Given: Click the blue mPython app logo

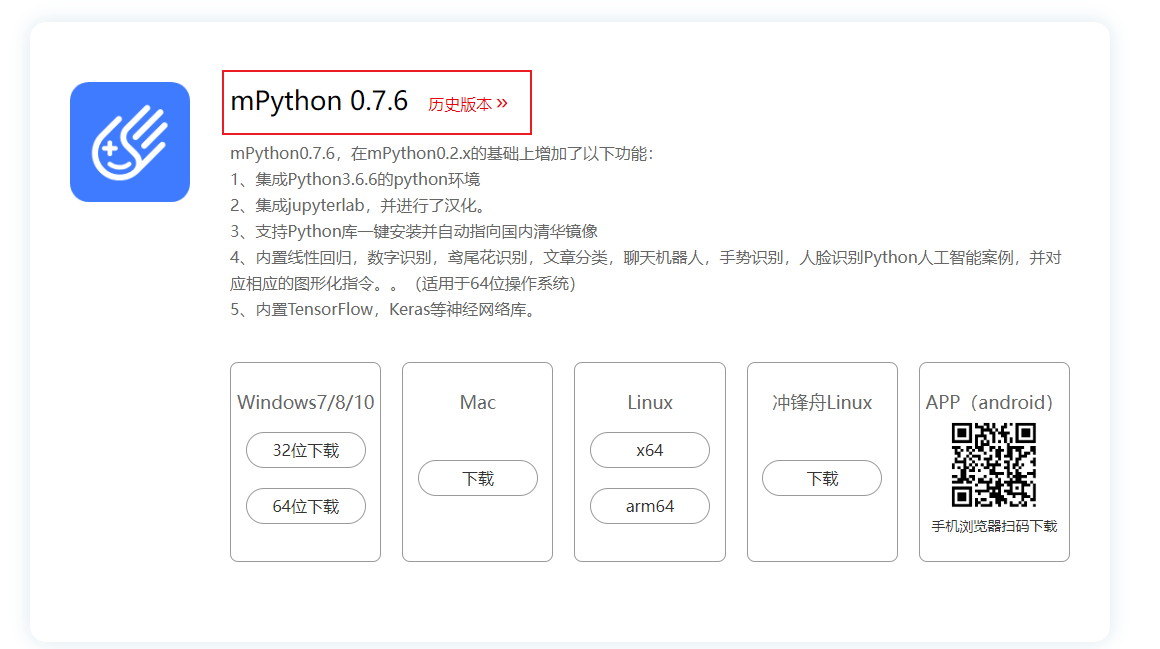Looking at the screenshot, I should (x=130, y=141).
